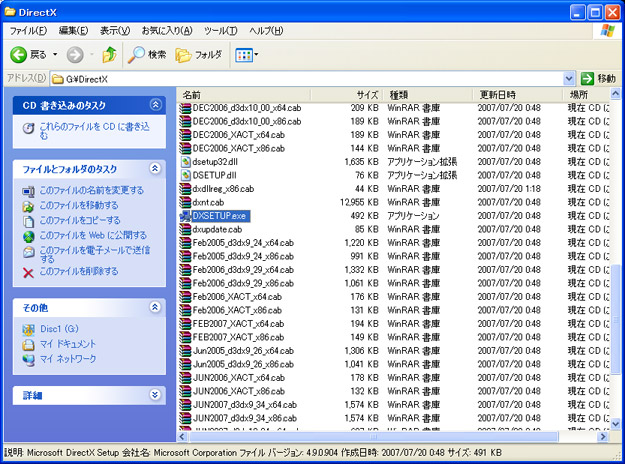
Task: Open the Views button dropdown arrow
Action: pyautogui.click(x=256, y=55)
